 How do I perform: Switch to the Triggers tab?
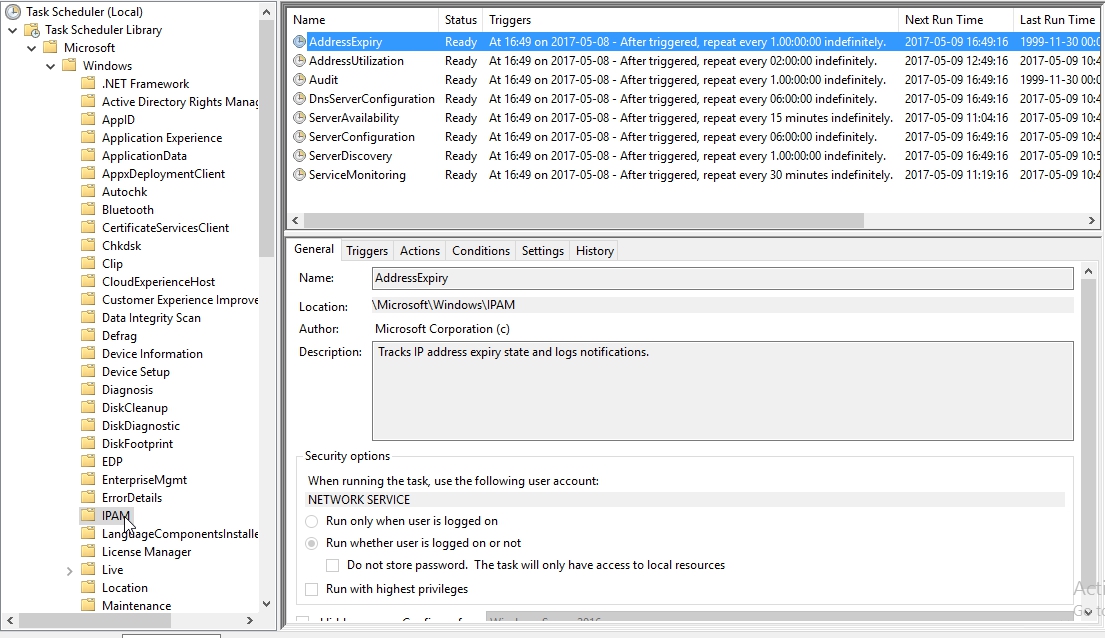point(367,251)
